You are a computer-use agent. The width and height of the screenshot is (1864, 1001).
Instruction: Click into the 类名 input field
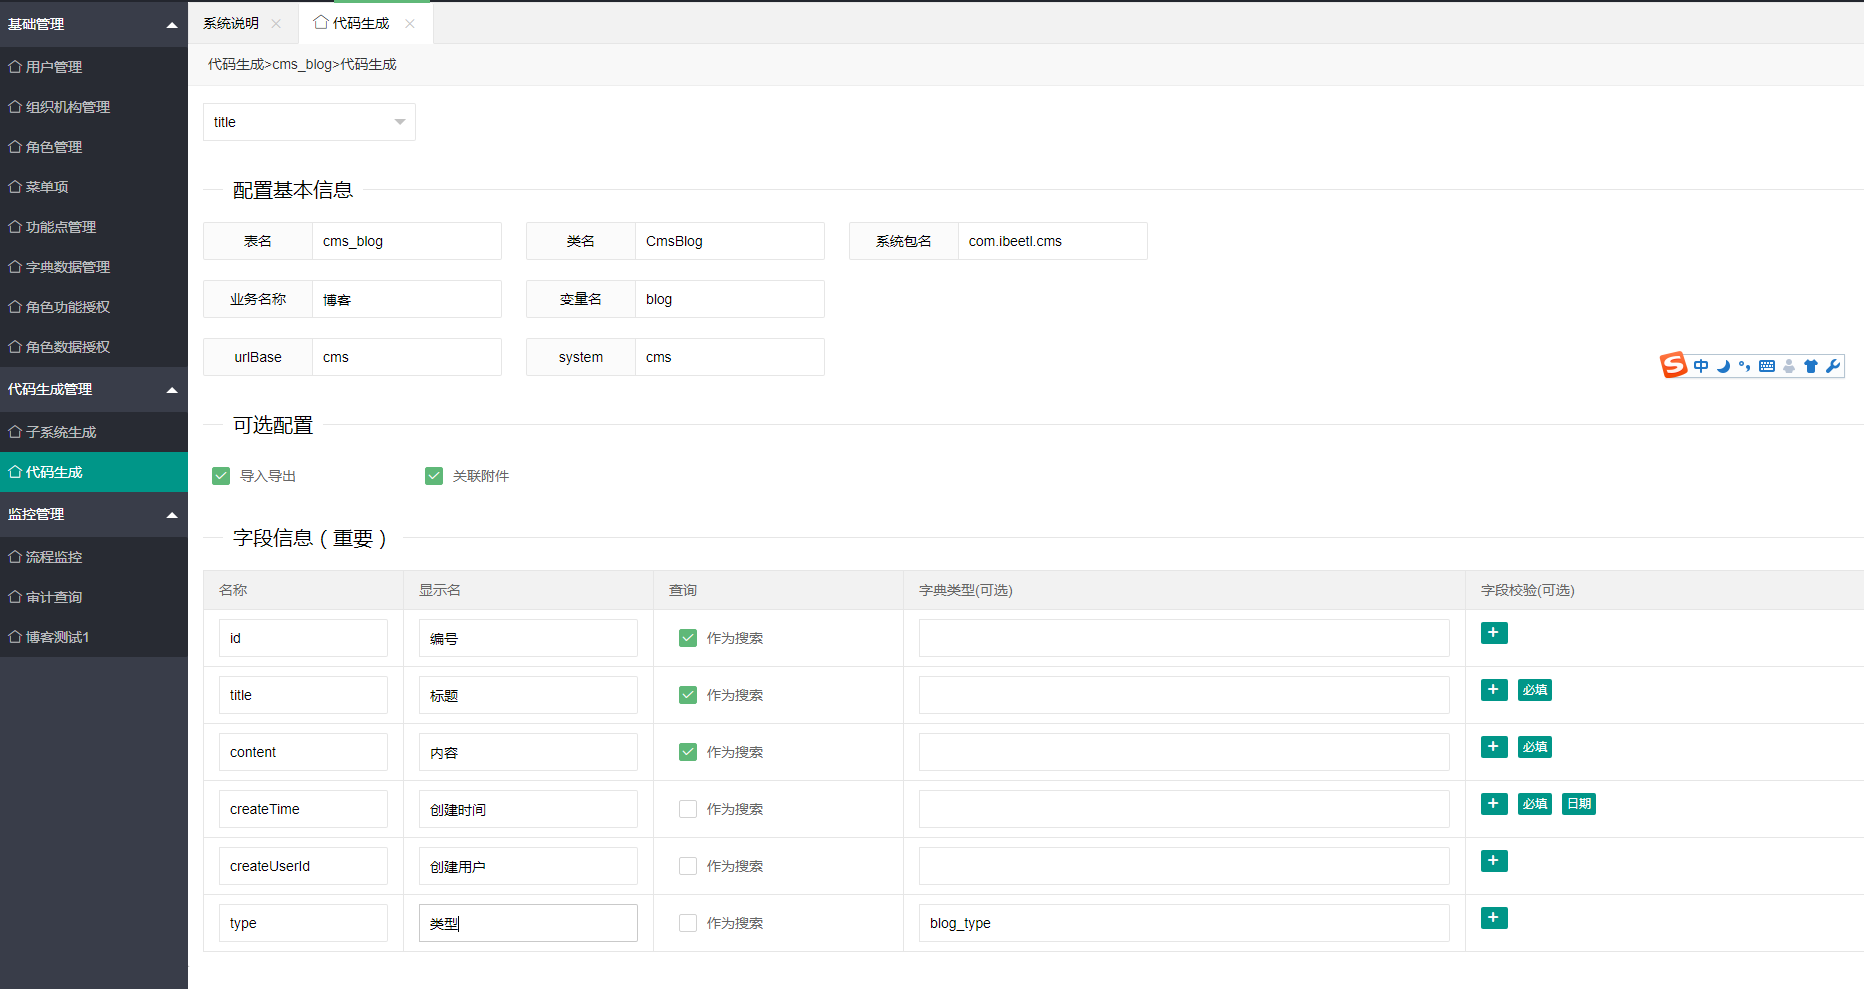coord(729,241)
